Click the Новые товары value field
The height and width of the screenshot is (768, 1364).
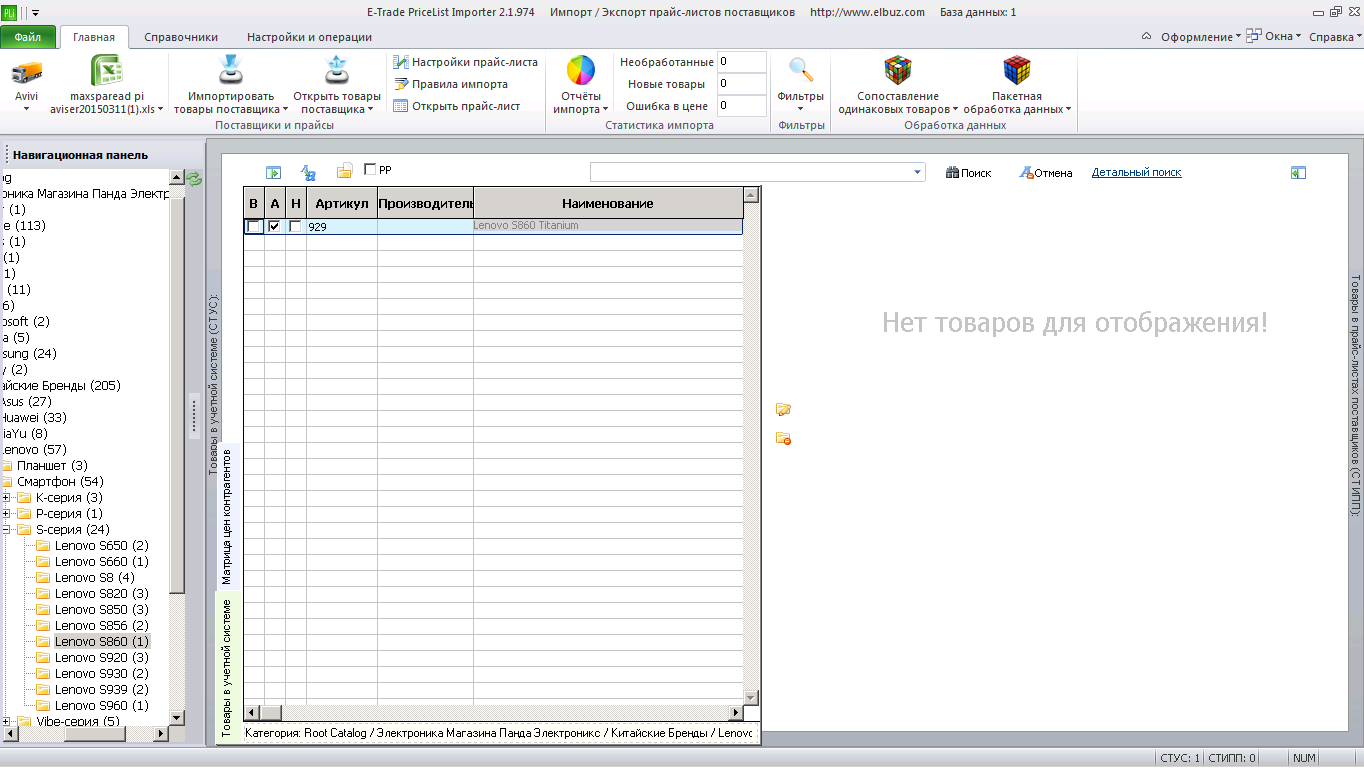[741, 84]
